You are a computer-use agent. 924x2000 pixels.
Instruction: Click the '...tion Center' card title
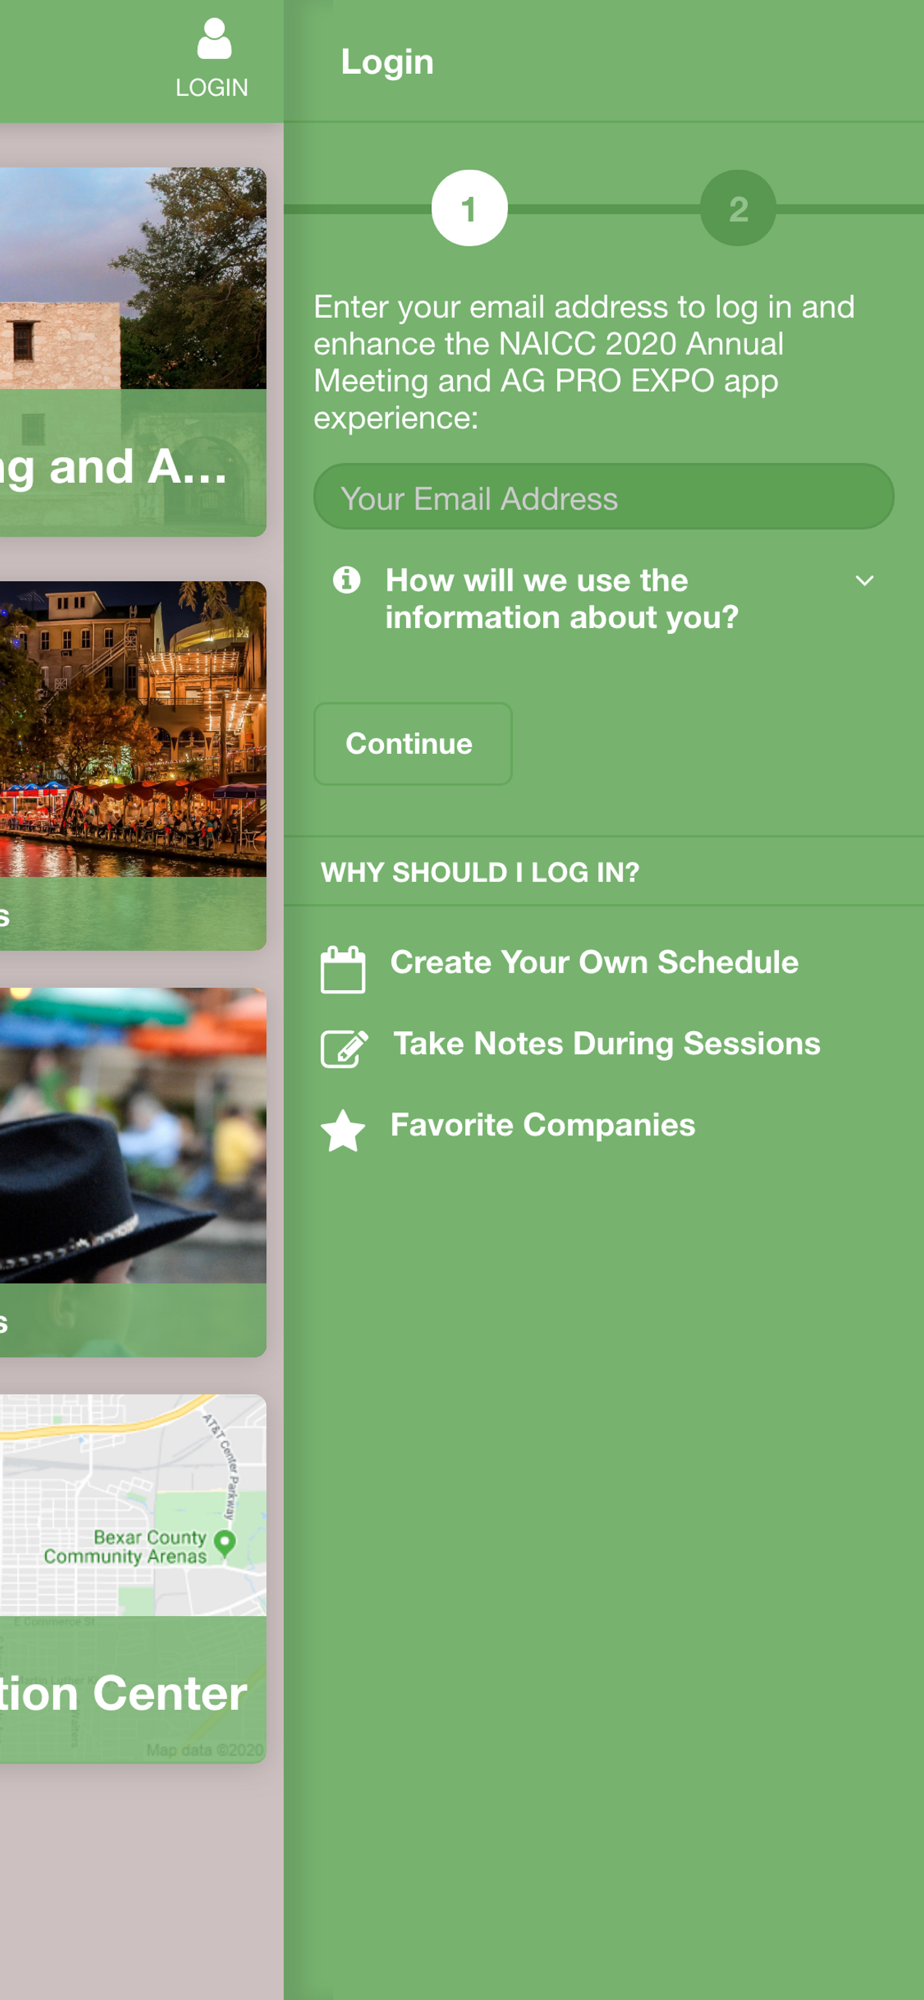(x=123, y=1694)
